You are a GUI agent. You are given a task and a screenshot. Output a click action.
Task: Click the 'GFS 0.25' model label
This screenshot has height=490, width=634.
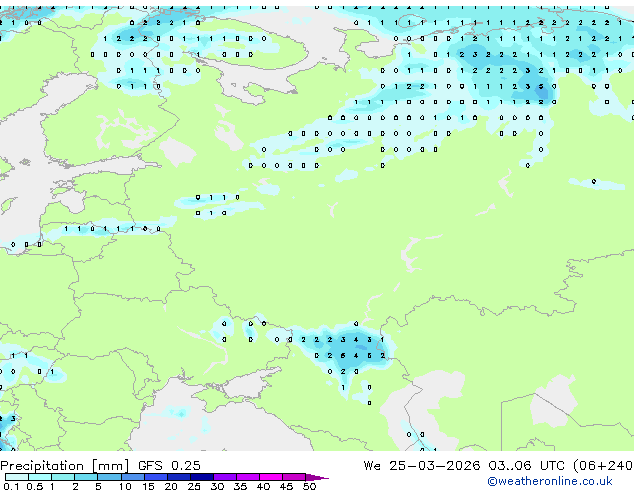pyautogui.click(x=169, y=465)
